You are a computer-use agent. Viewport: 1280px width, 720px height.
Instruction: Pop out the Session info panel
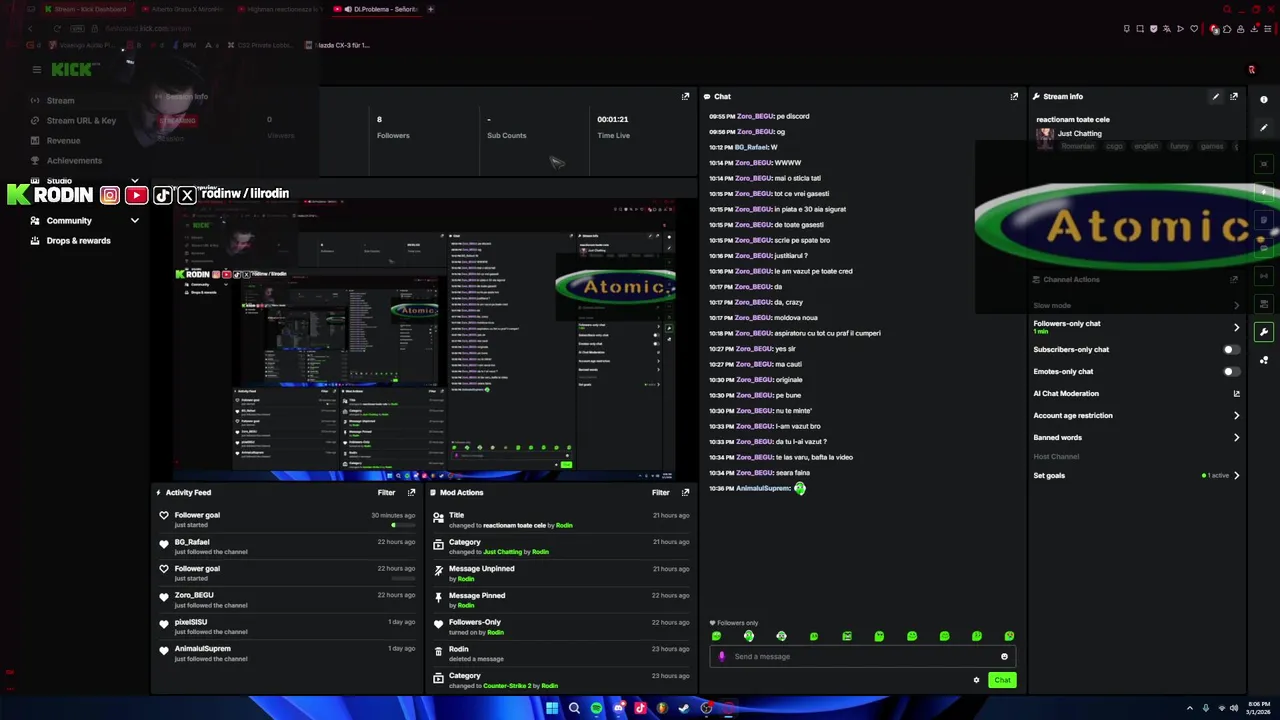pyautogui.click(x=685, y=97)
